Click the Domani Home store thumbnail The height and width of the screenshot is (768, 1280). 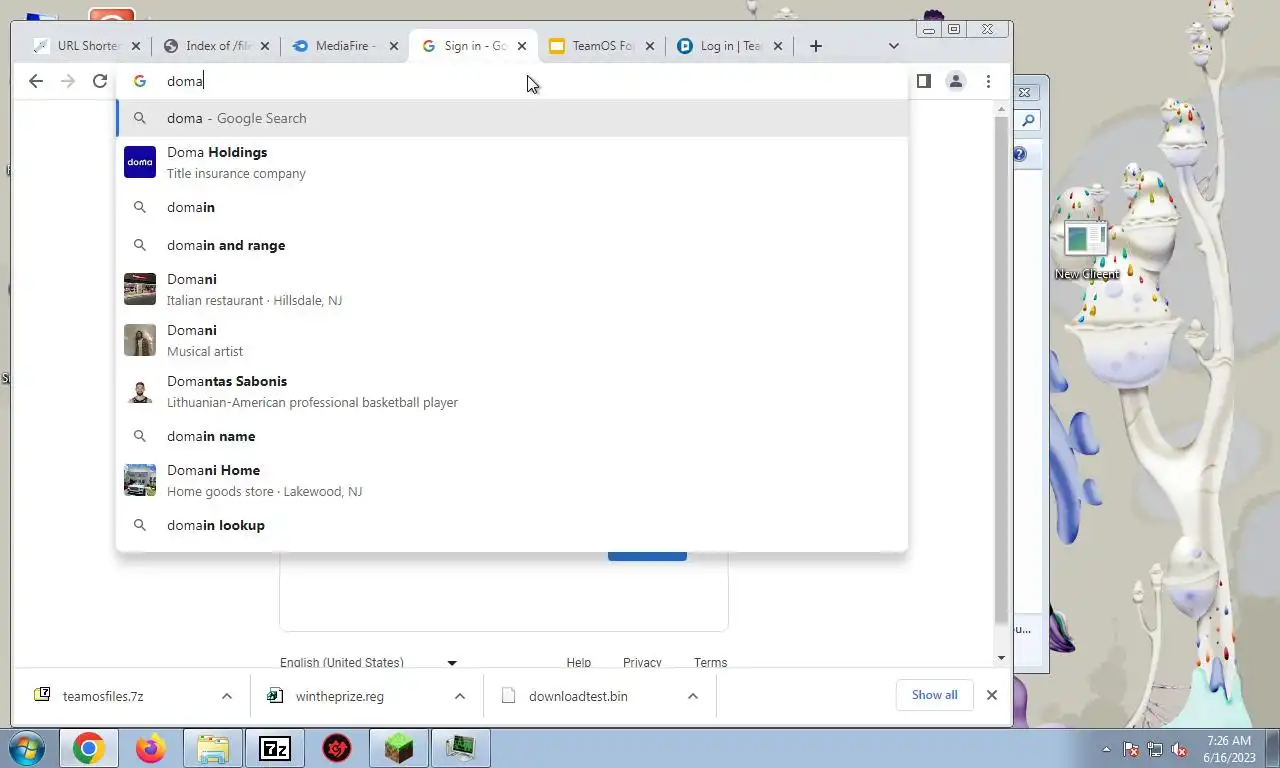[140, 480]
